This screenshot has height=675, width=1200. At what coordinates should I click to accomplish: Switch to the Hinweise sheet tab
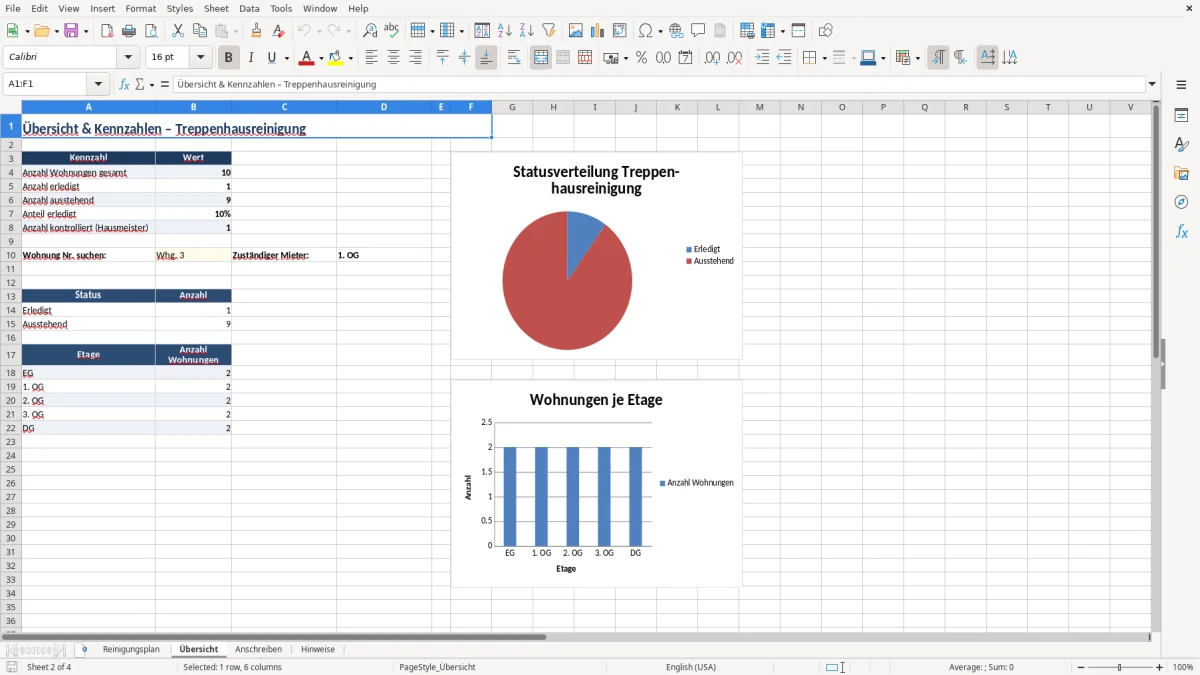coord(318,650)
